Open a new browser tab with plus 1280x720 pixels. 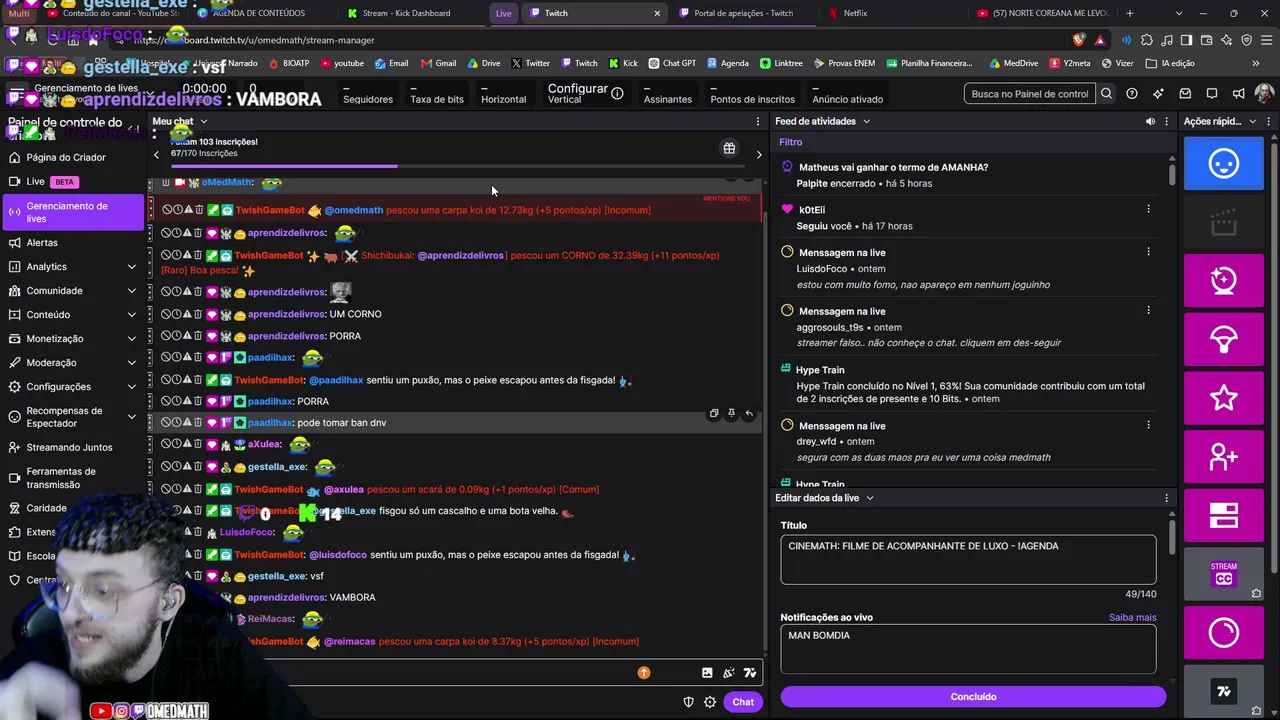(1130, 13)
